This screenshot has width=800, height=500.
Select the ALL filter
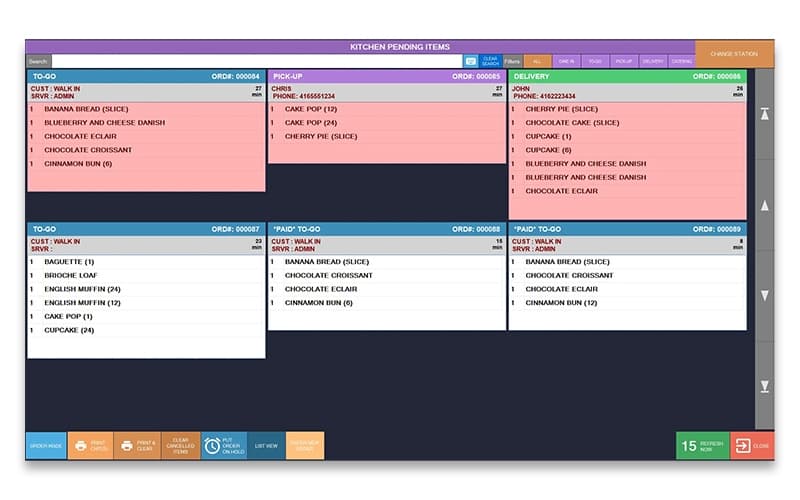(x=537, y=61)
